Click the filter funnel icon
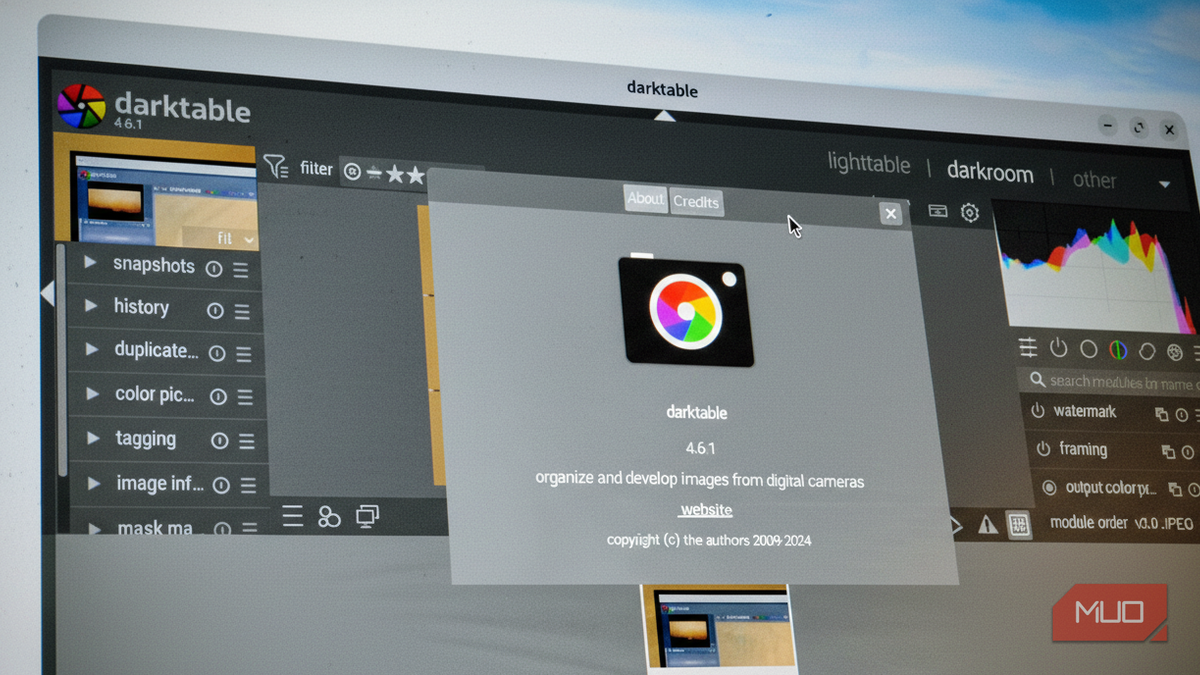1200x675 pixels. [x=275, y=166]
